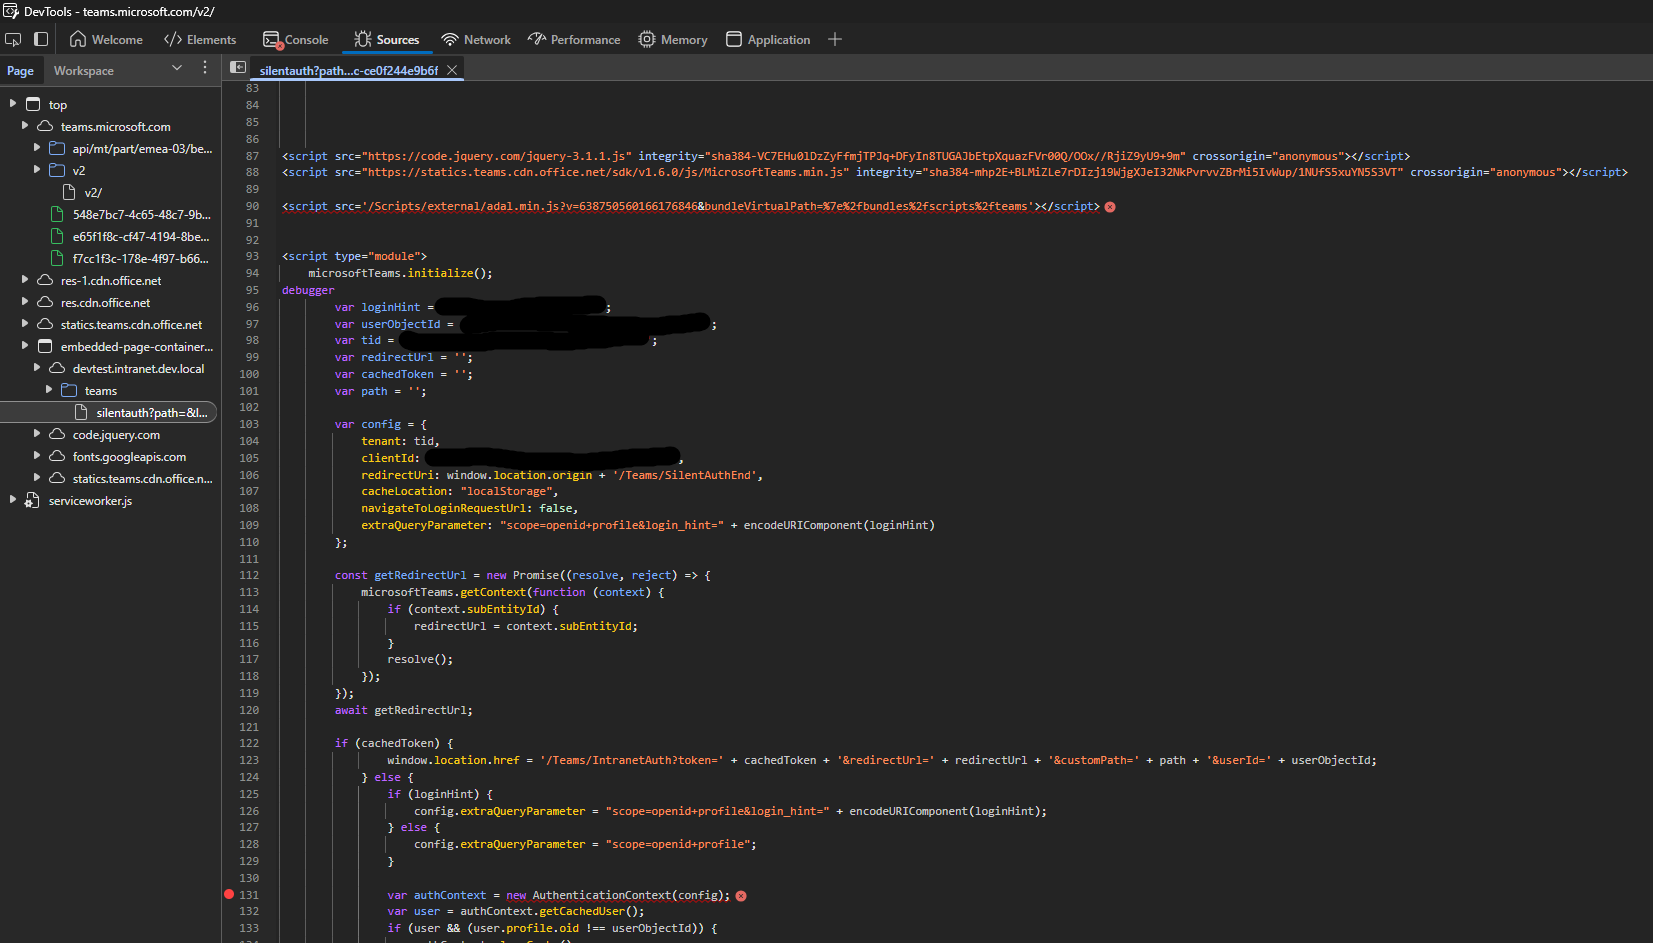
Task: Click the inspect element picker icon
Action: point(13,39)
